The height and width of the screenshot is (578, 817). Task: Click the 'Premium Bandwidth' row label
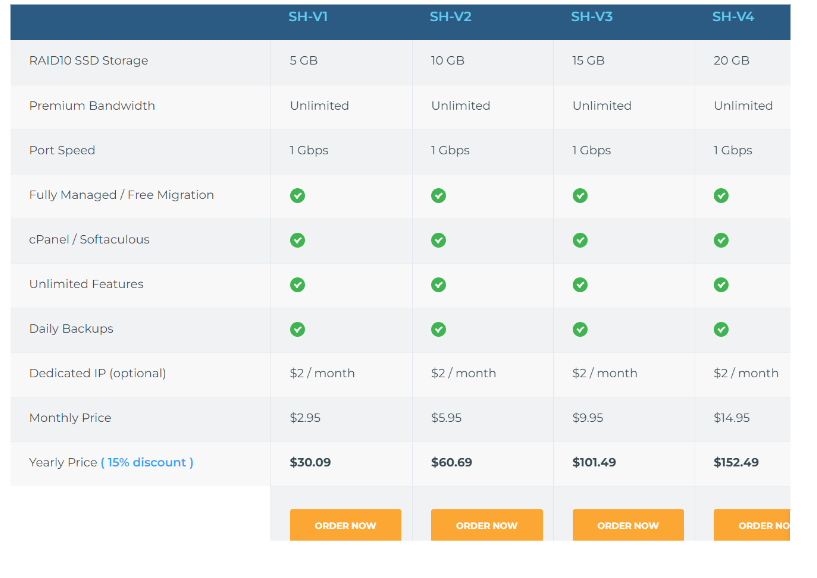click(92, 105)
